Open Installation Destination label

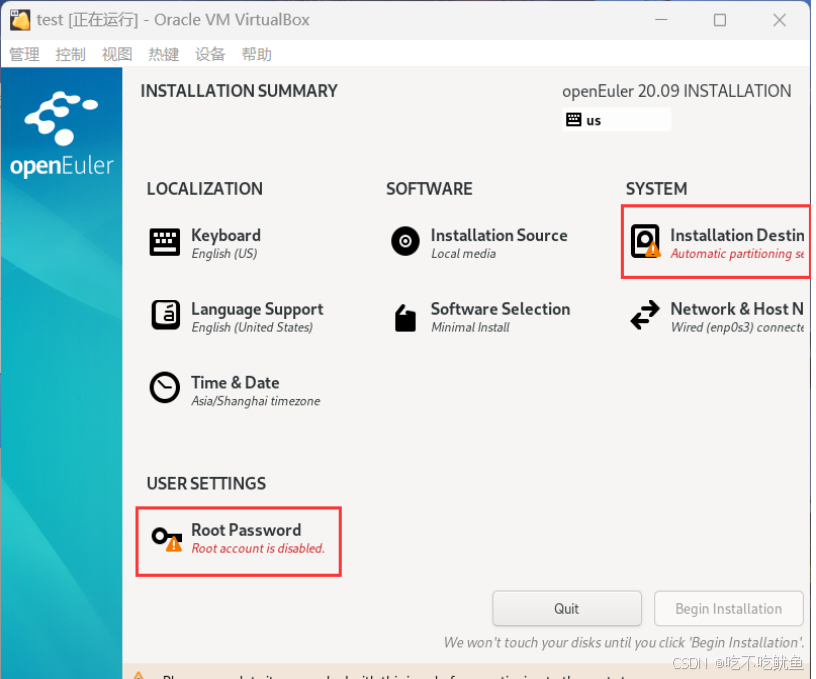(x=737, y=235)
